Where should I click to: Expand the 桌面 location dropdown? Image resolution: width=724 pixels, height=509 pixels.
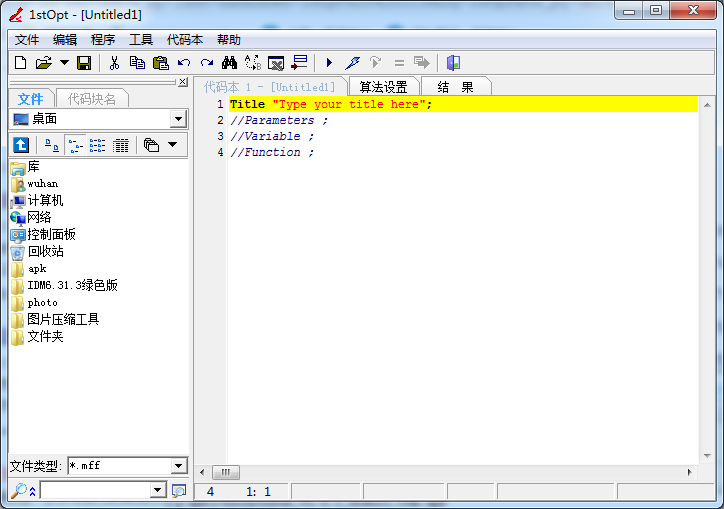click(x=178, y=119)
